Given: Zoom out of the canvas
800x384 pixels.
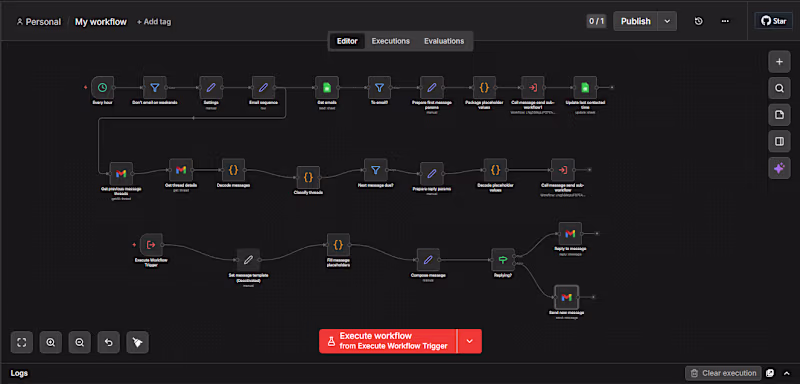Looking at the screenshot, I should pos(80,342).
